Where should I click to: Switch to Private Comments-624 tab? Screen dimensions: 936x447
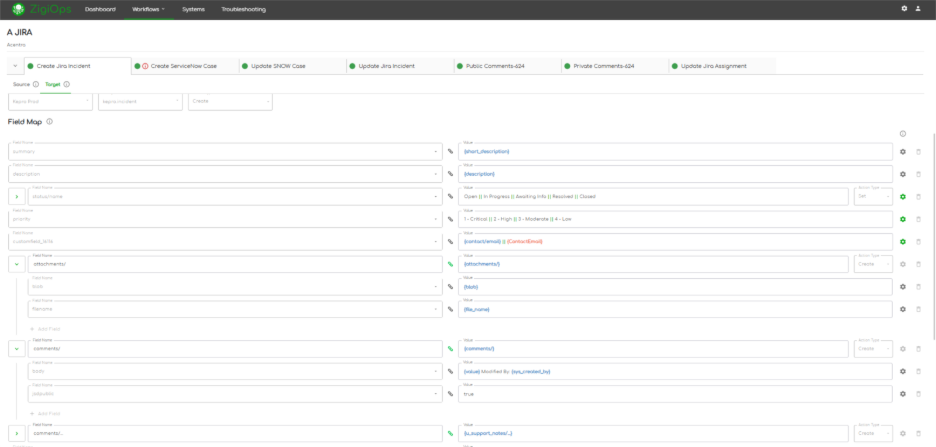point(615,66)
